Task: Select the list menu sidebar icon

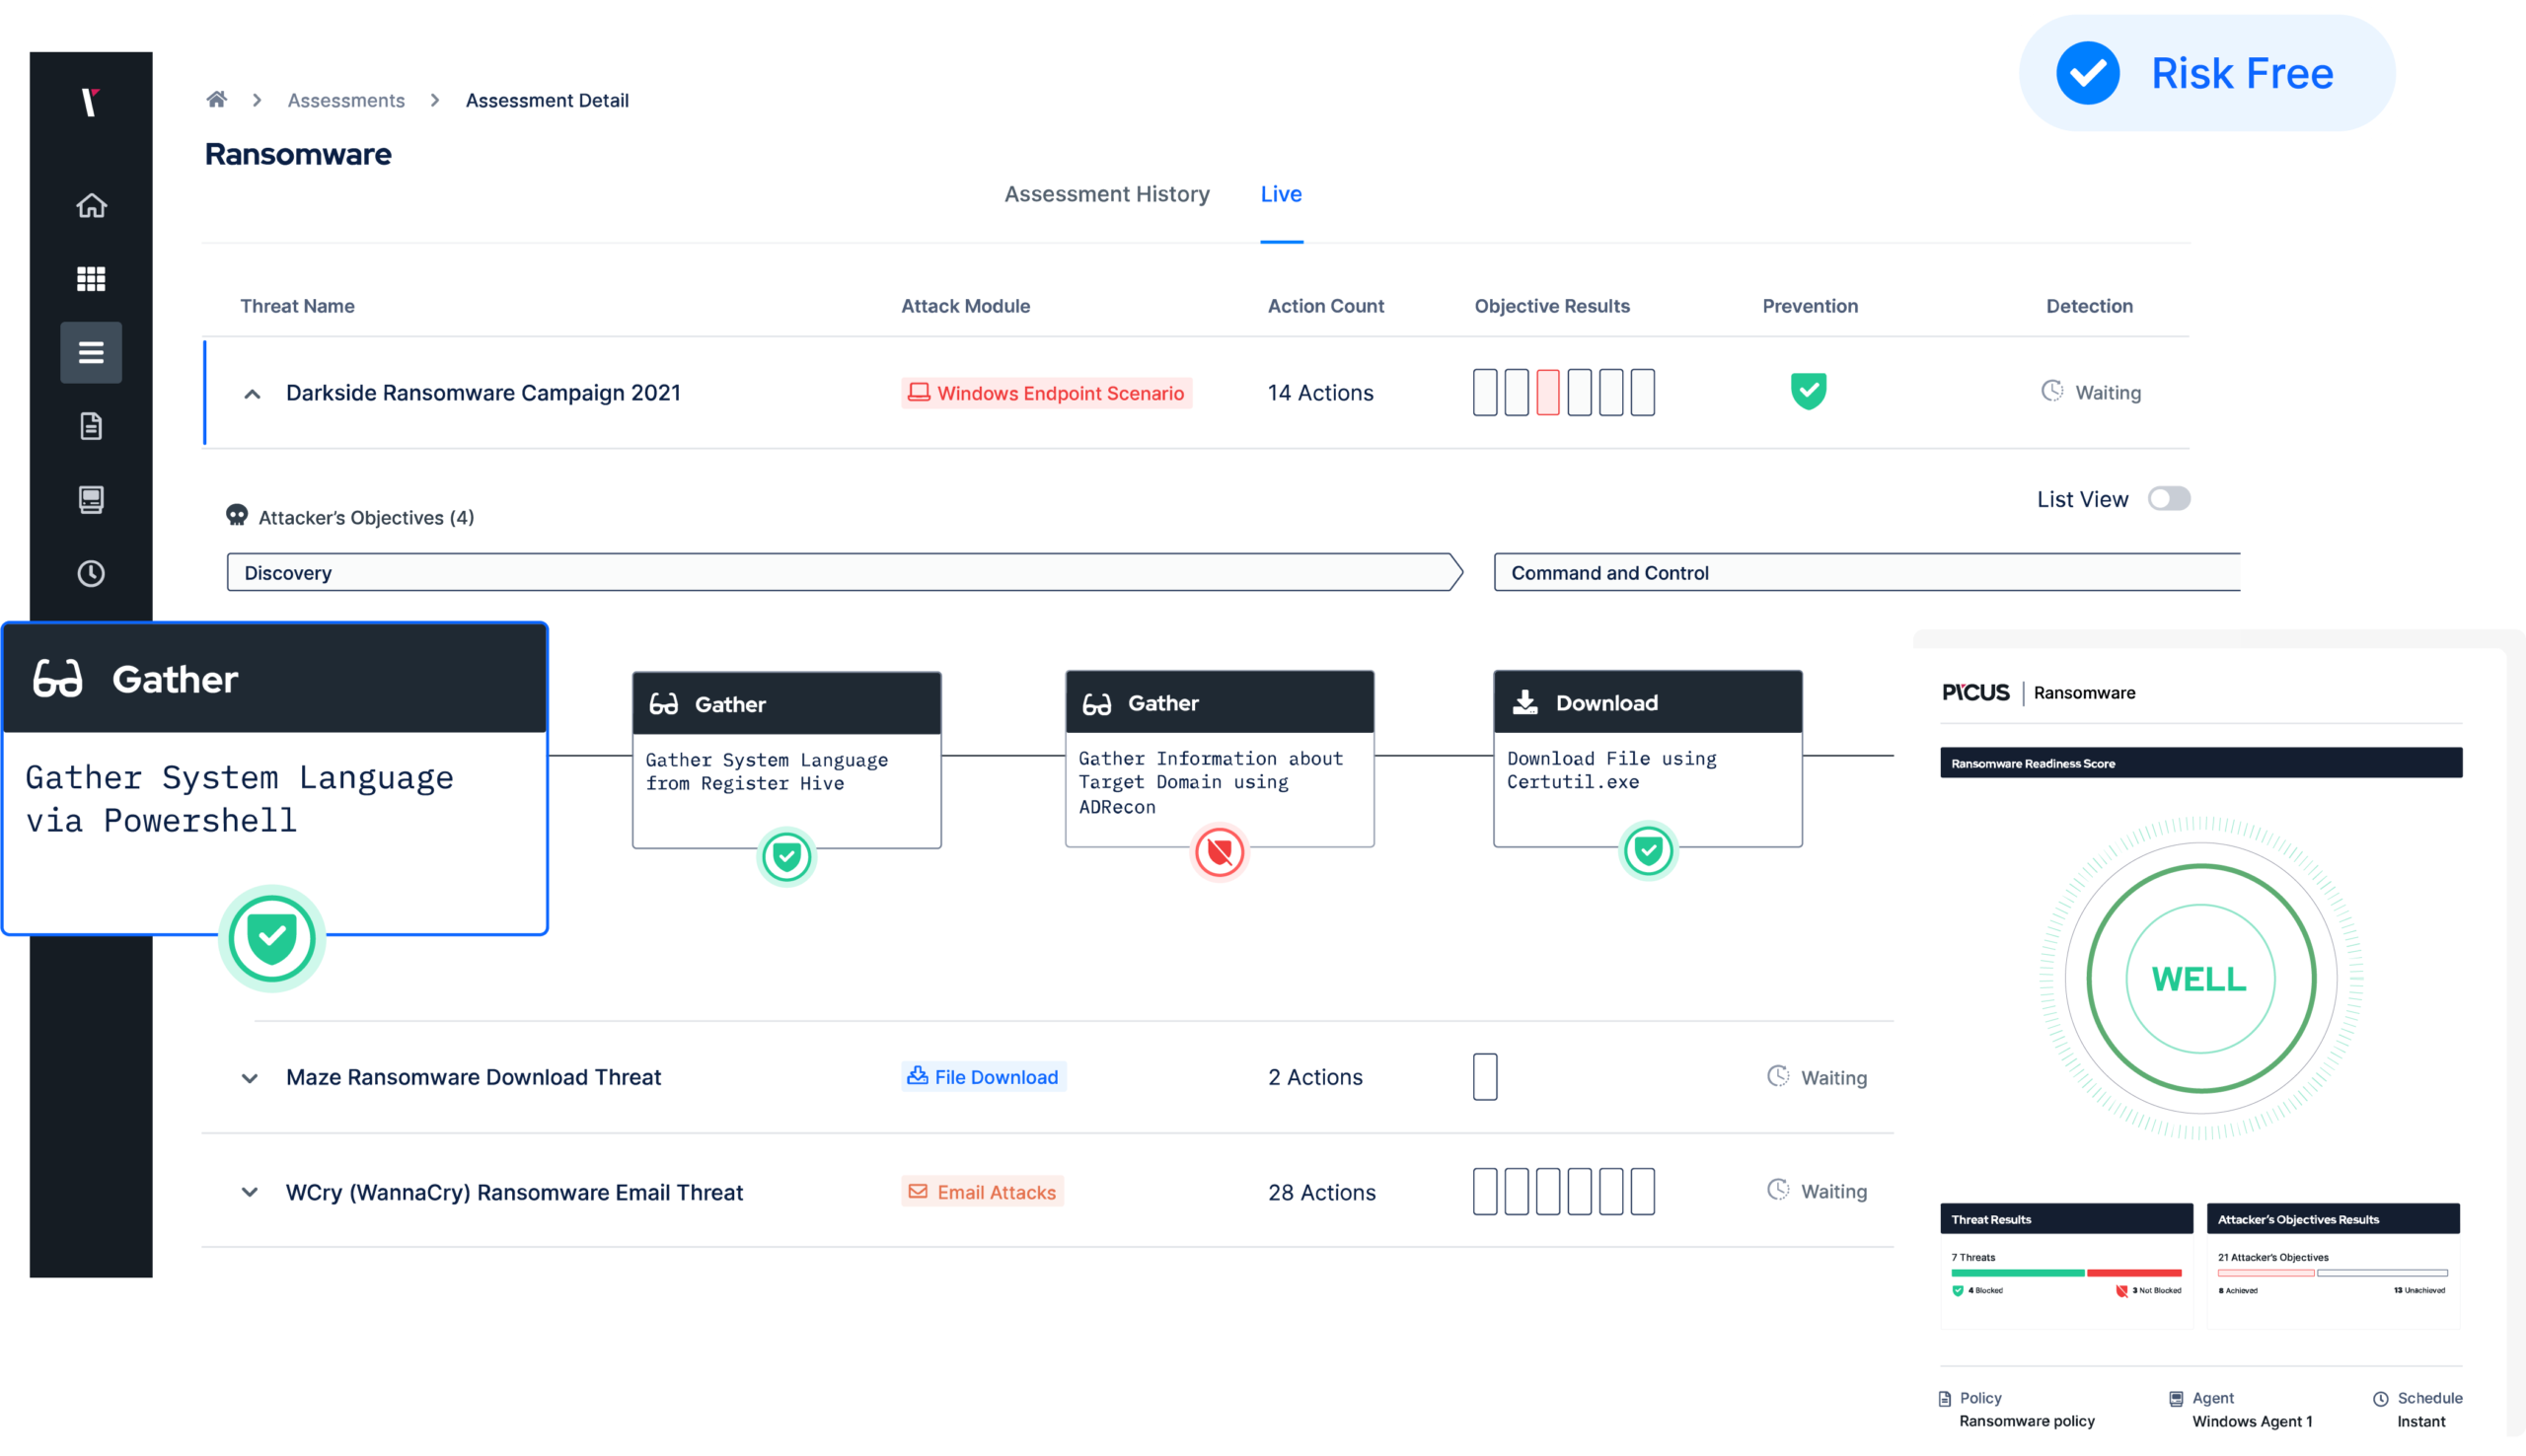Action: (x=91, y=352)
